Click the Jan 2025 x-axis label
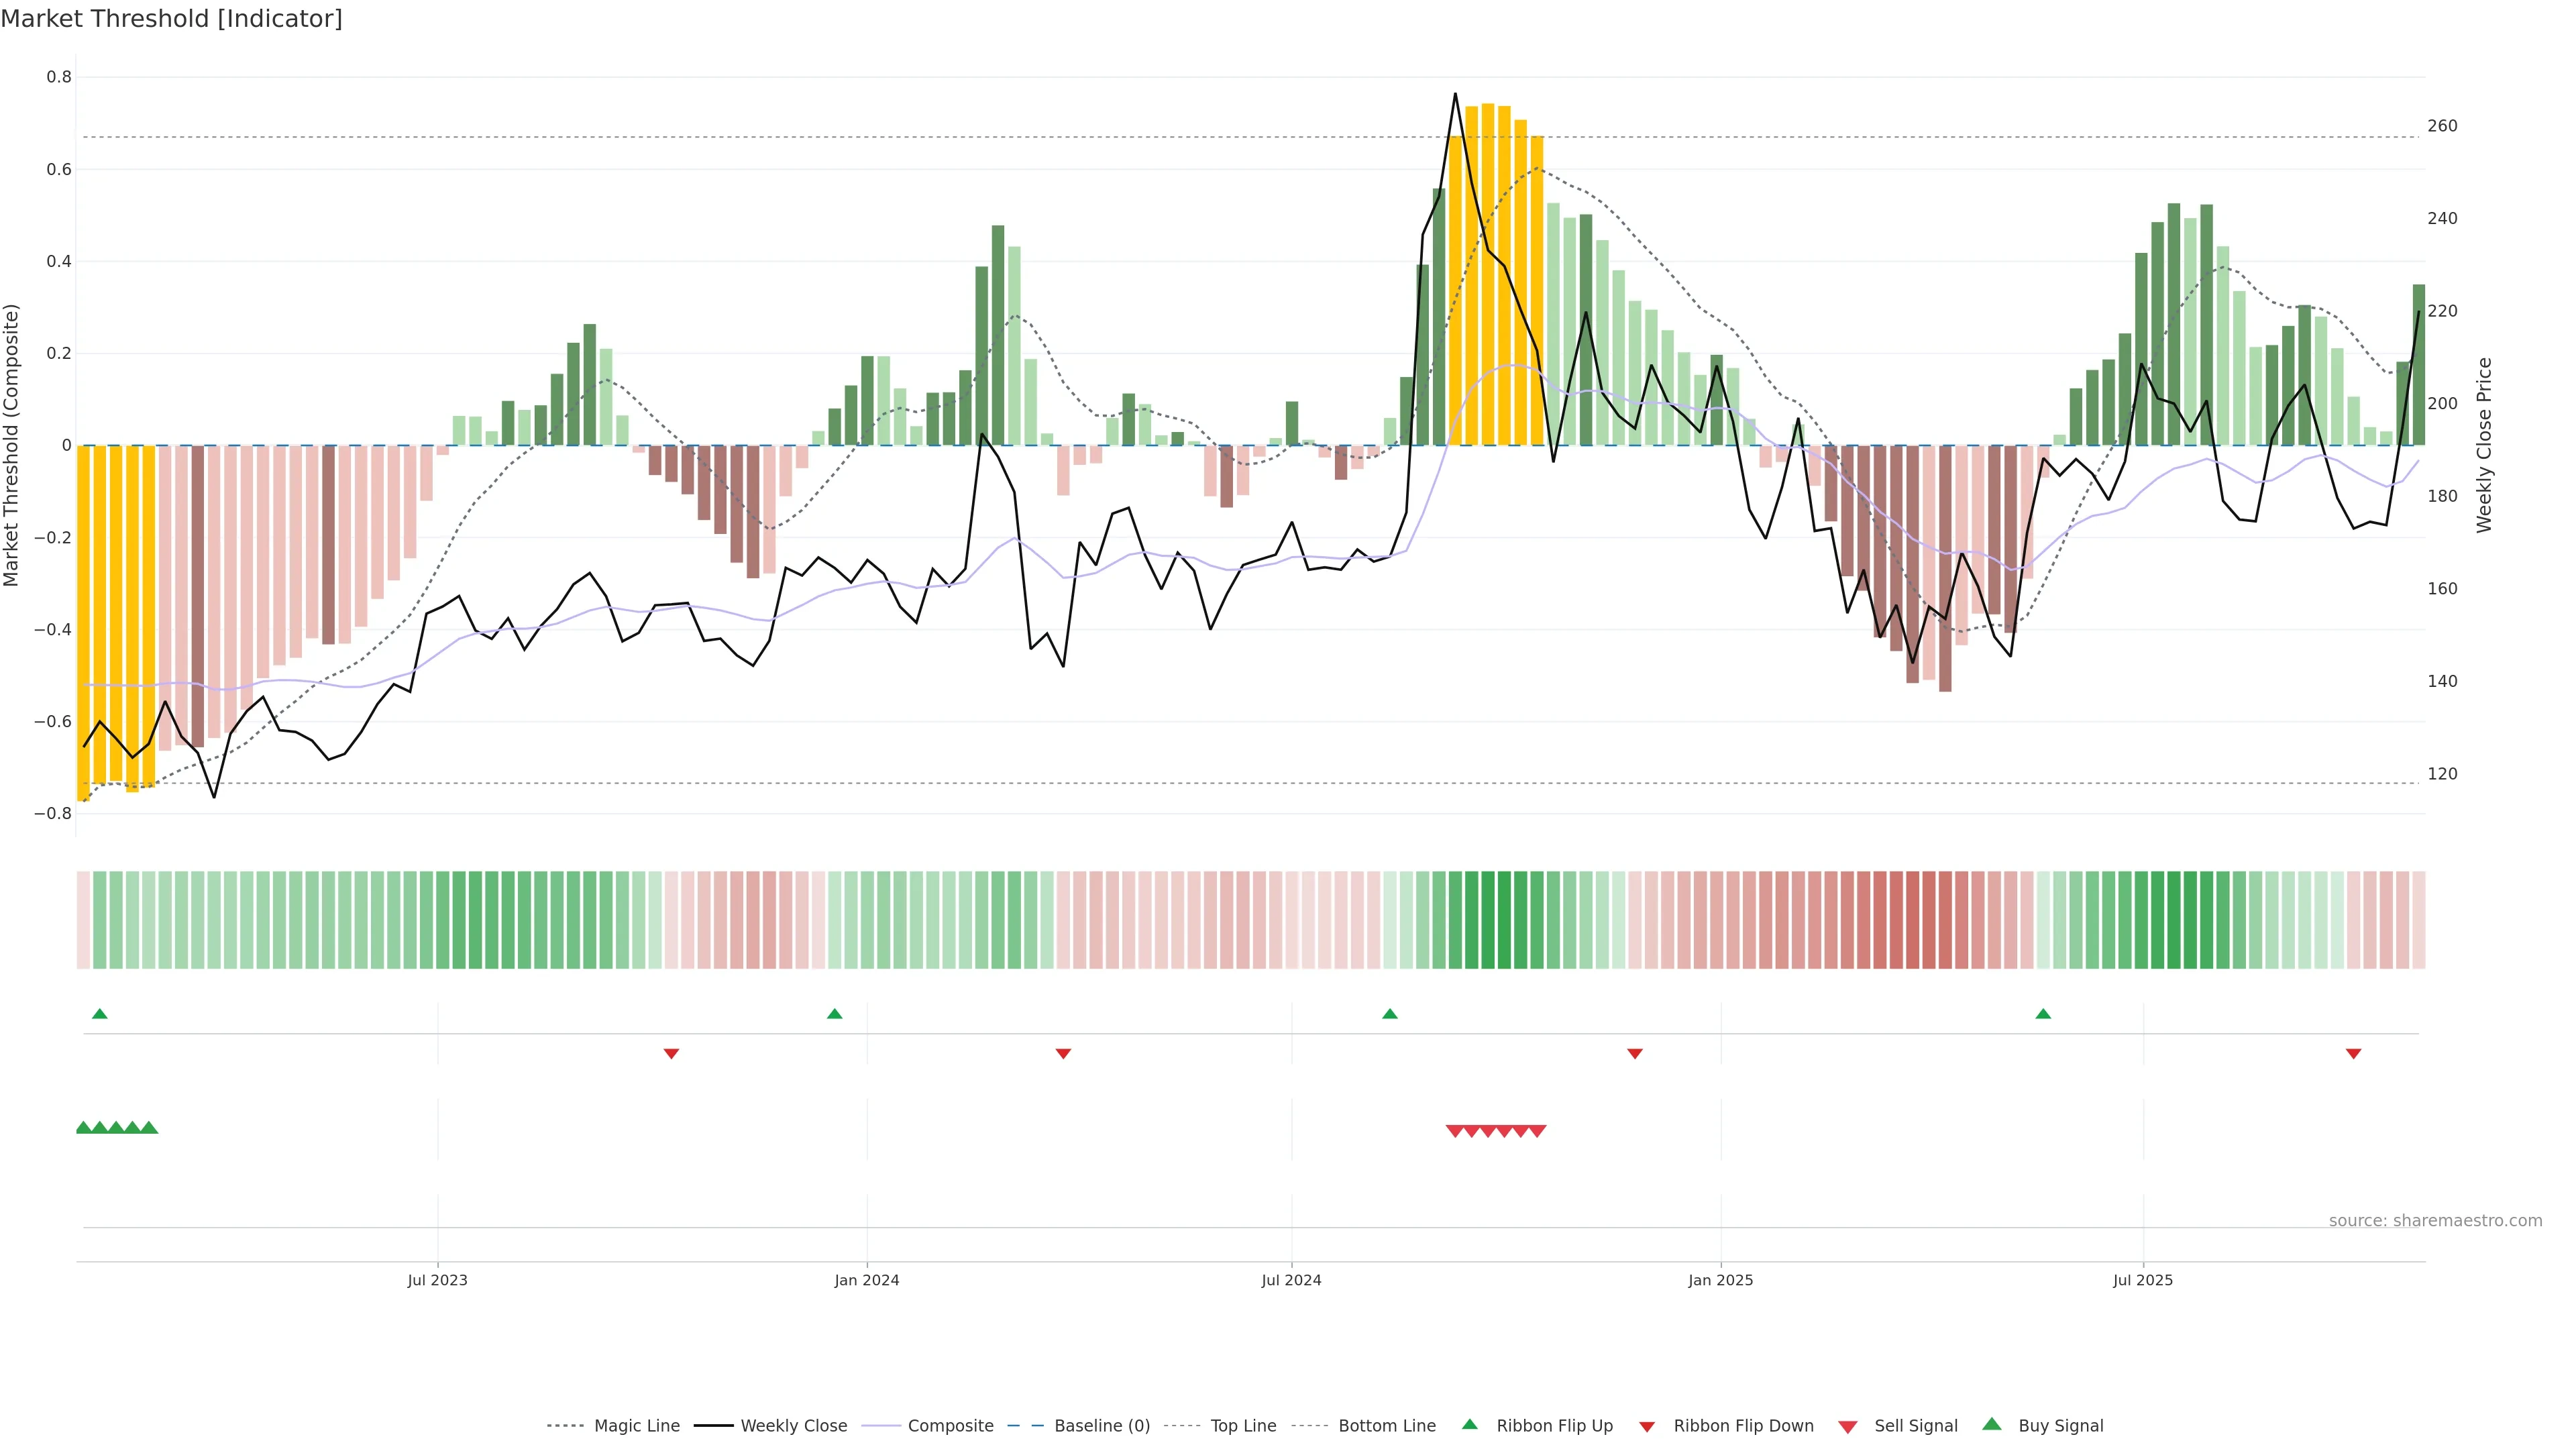The height and width of the screenshot is (1449, 2576). (1720, 1280)
